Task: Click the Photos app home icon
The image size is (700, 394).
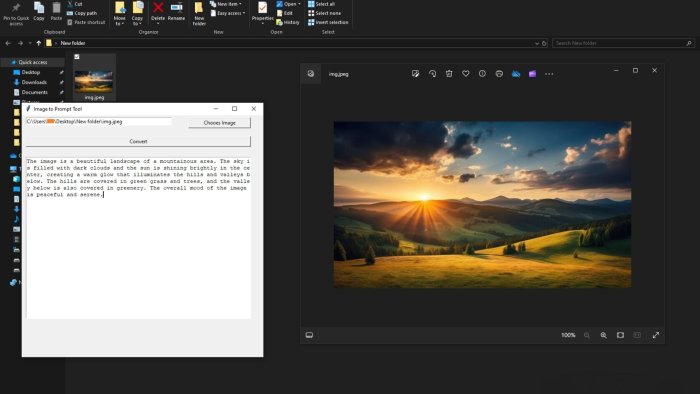Action: pos(311,74)
